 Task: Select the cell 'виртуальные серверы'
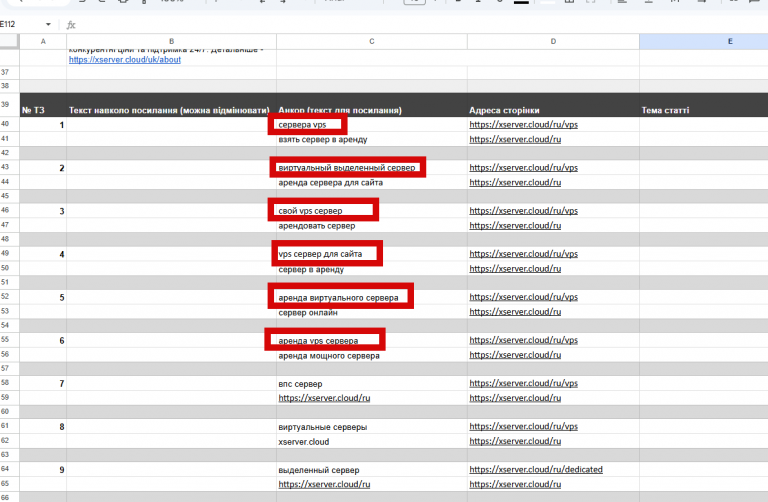372,427
